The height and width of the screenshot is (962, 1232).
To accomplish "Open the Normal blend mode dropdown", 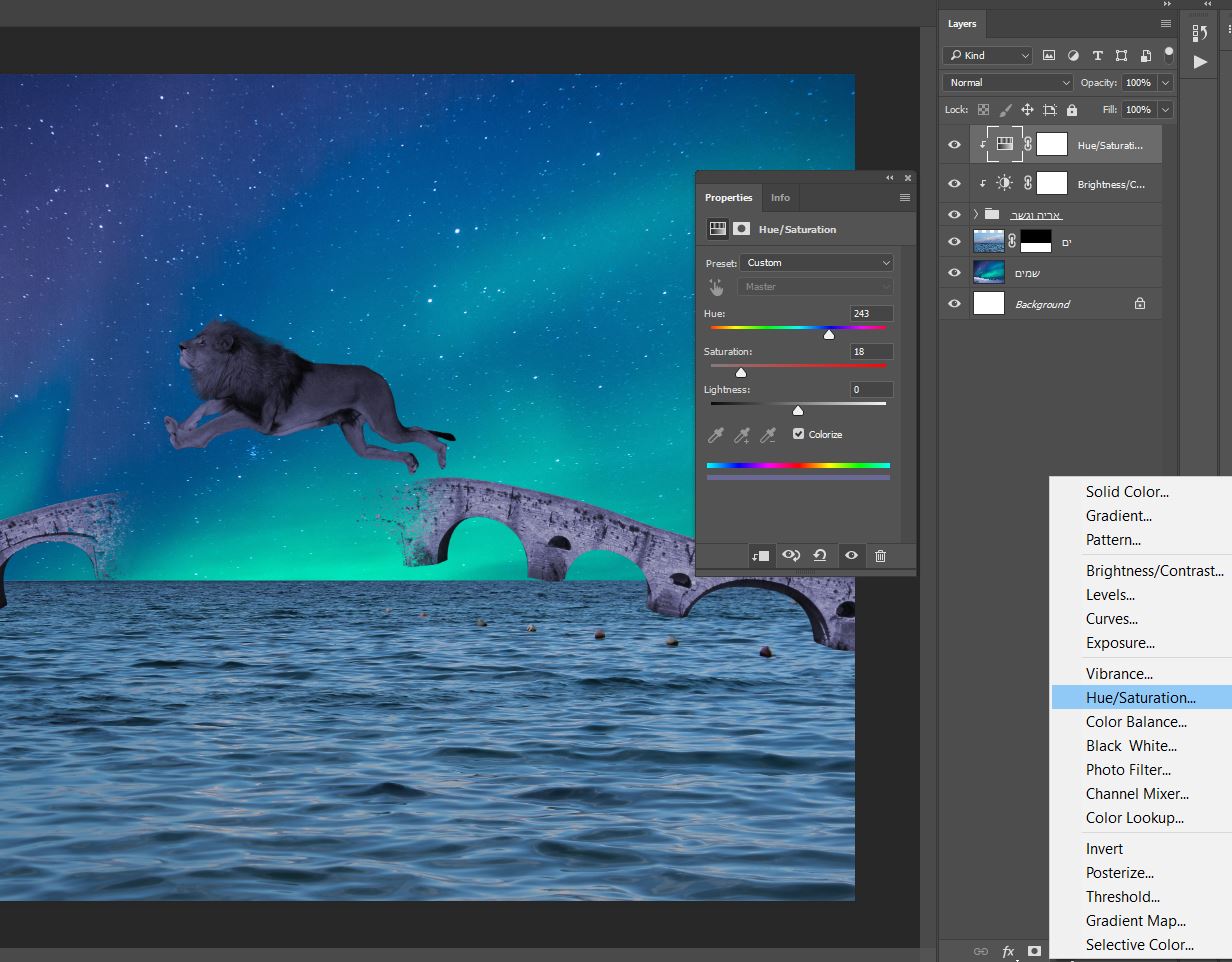I will click(1008, 83).
